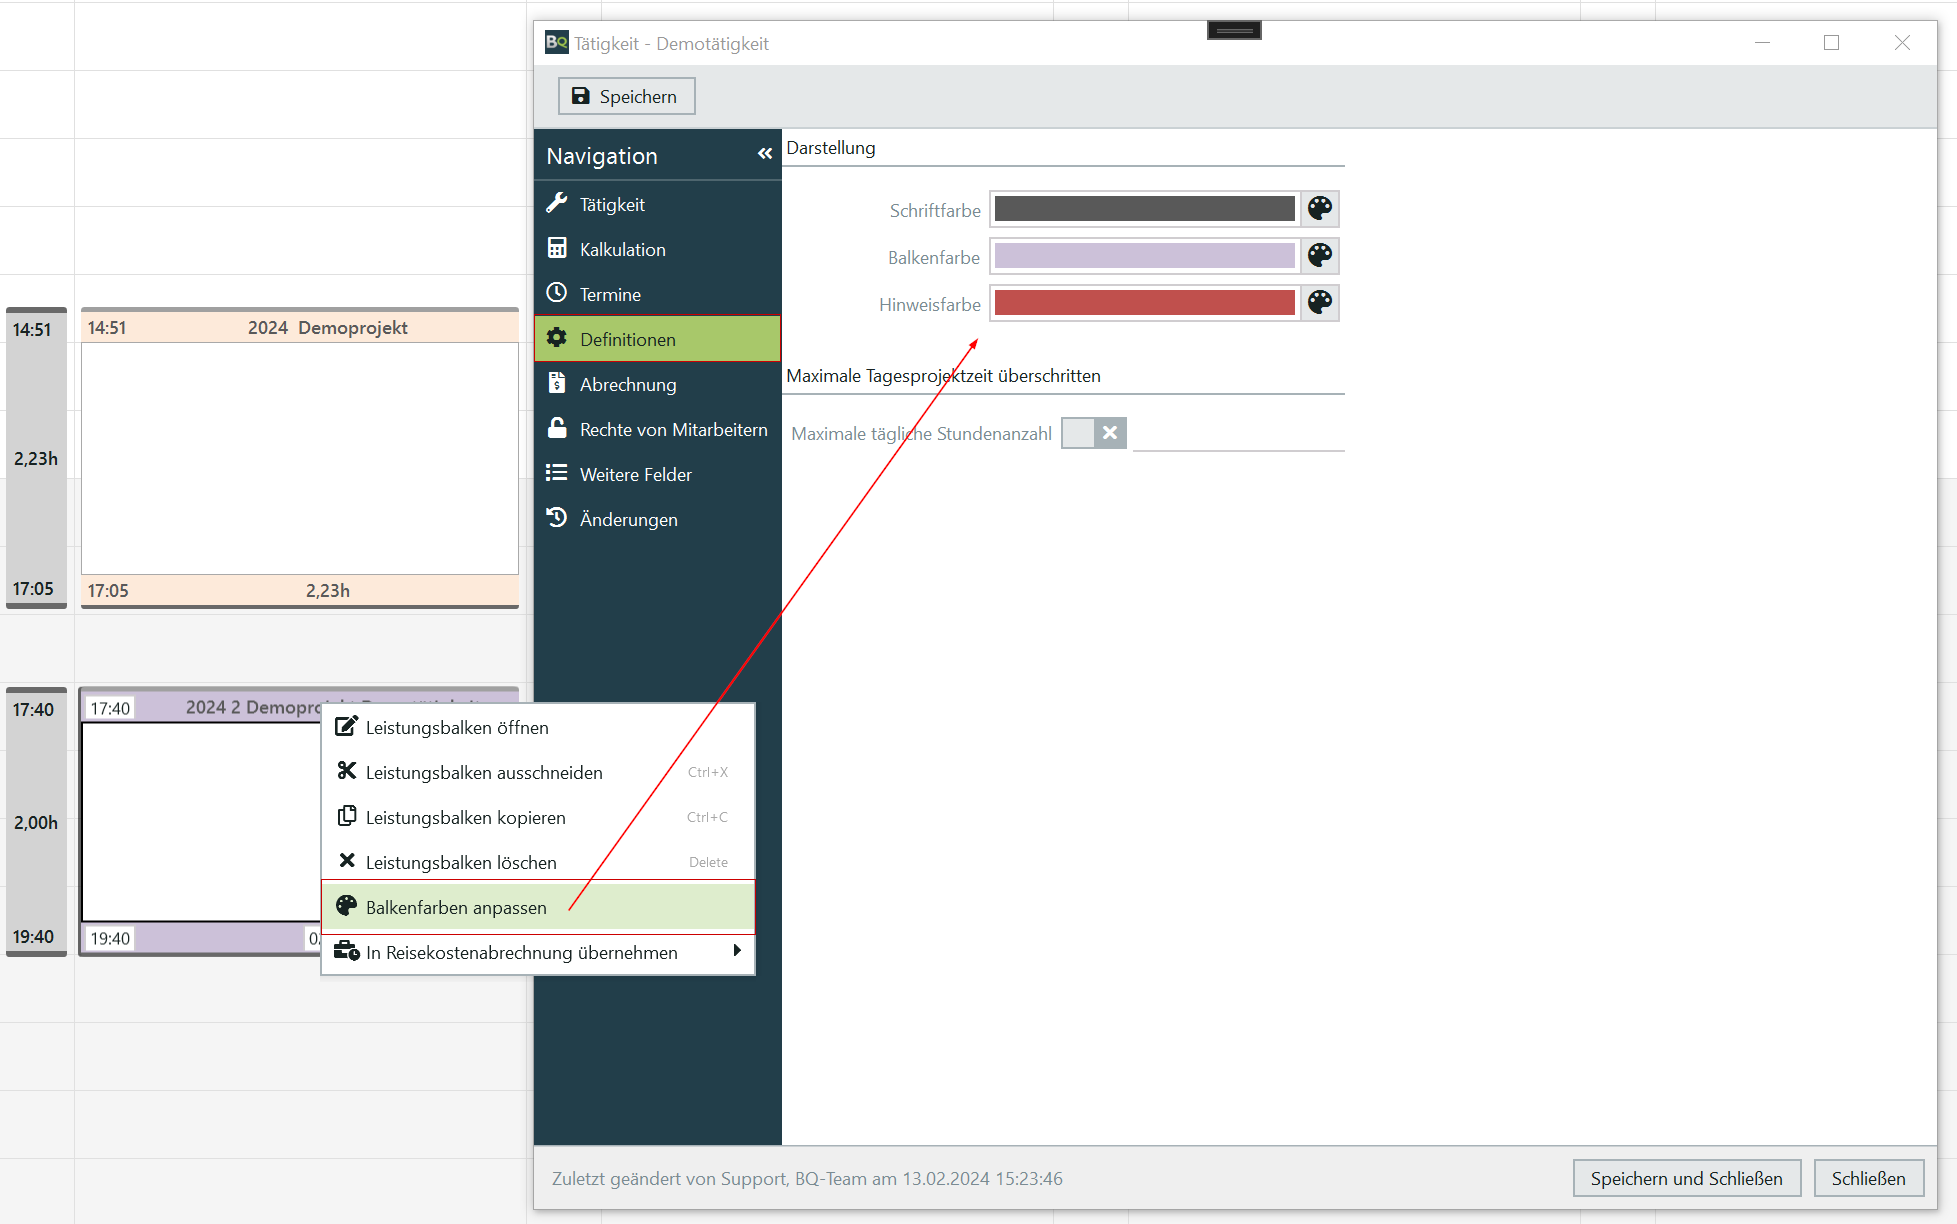This screenshot has width=1957, height=1224.
Task: Open the Hinweisfarbe palette picker icon
Action: tap(1319, 302)
